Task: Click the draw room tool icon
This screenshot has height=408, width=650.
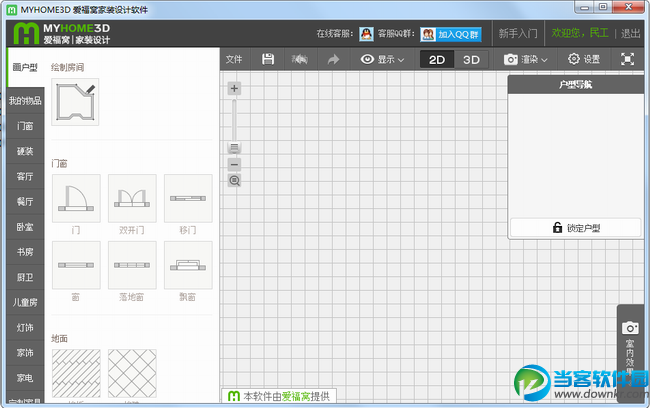Action: [75, 102]
